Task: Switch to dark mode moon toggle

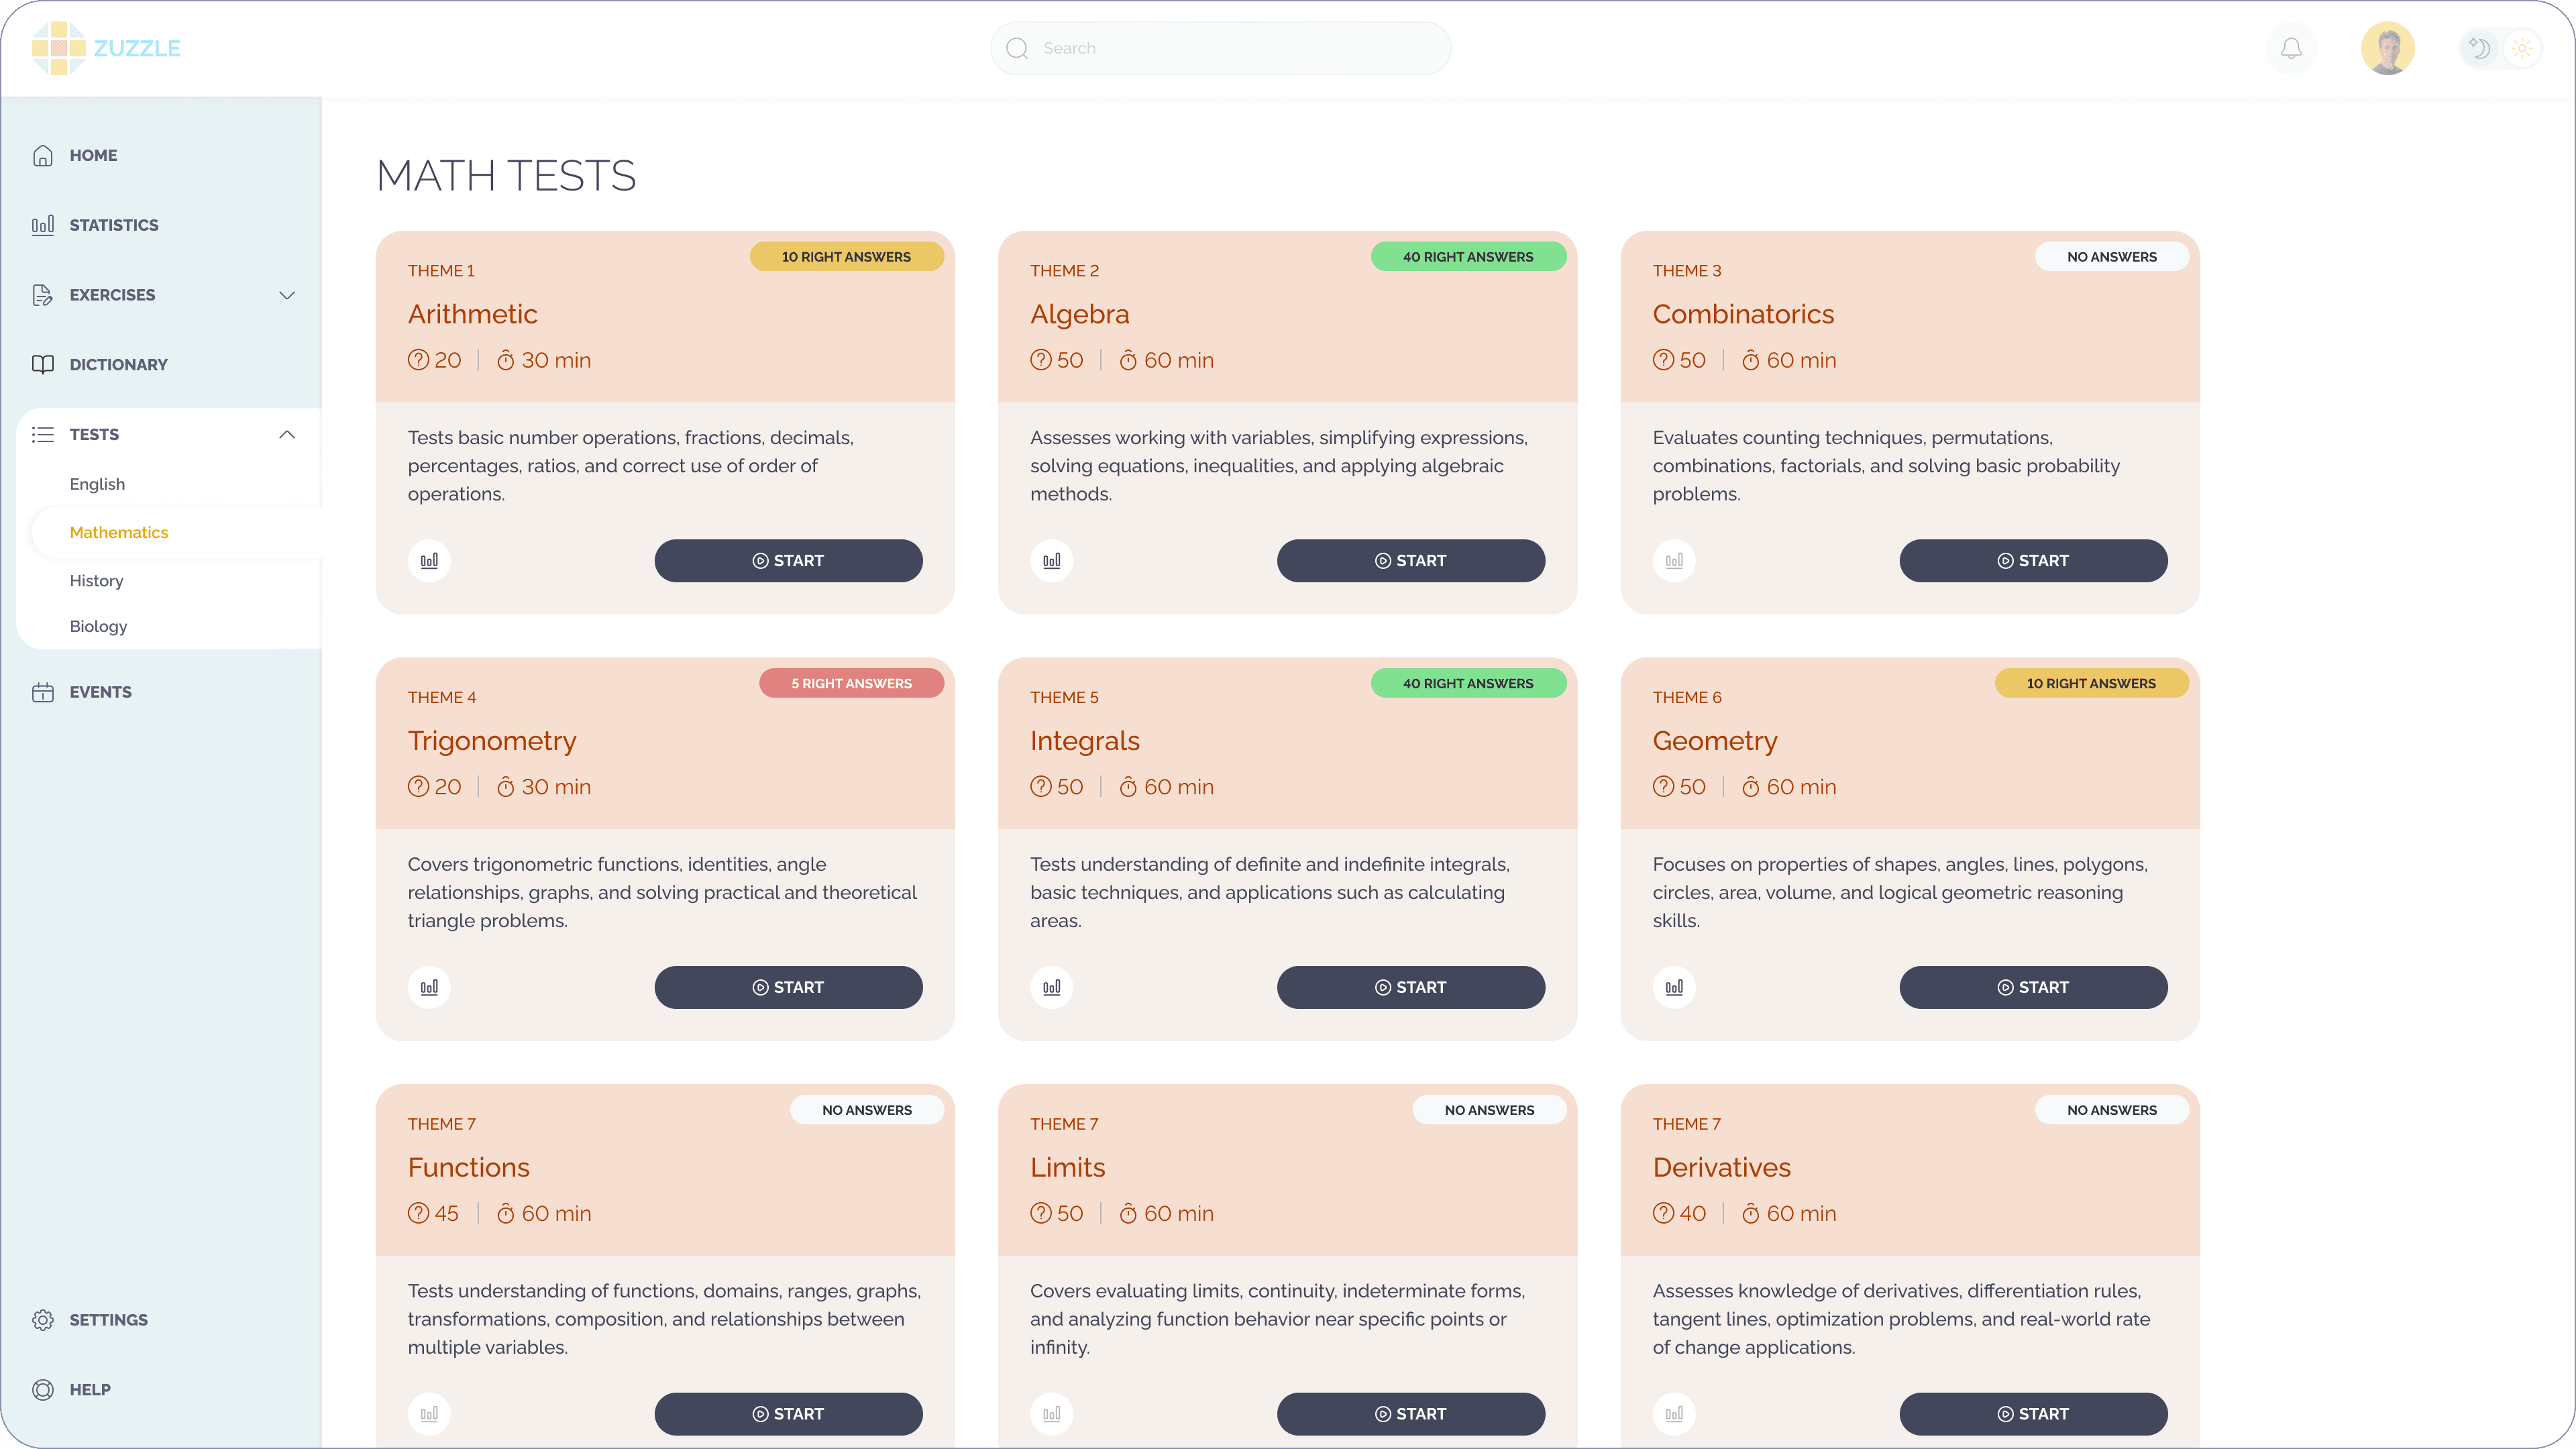Action: pos(2479,48)
